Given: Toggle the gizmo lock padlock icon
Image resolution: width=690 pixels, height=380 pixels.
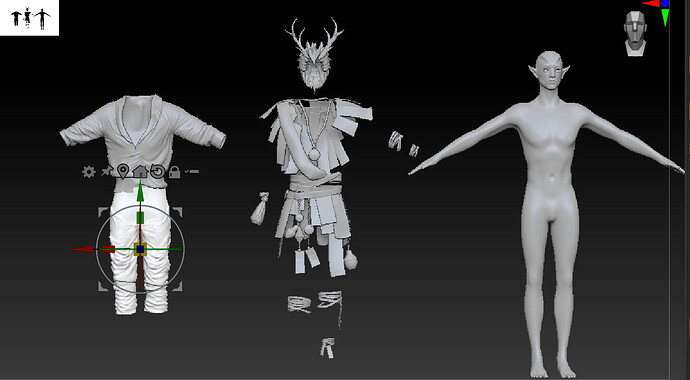Looking at the screenshot, I should click(174, 172).
